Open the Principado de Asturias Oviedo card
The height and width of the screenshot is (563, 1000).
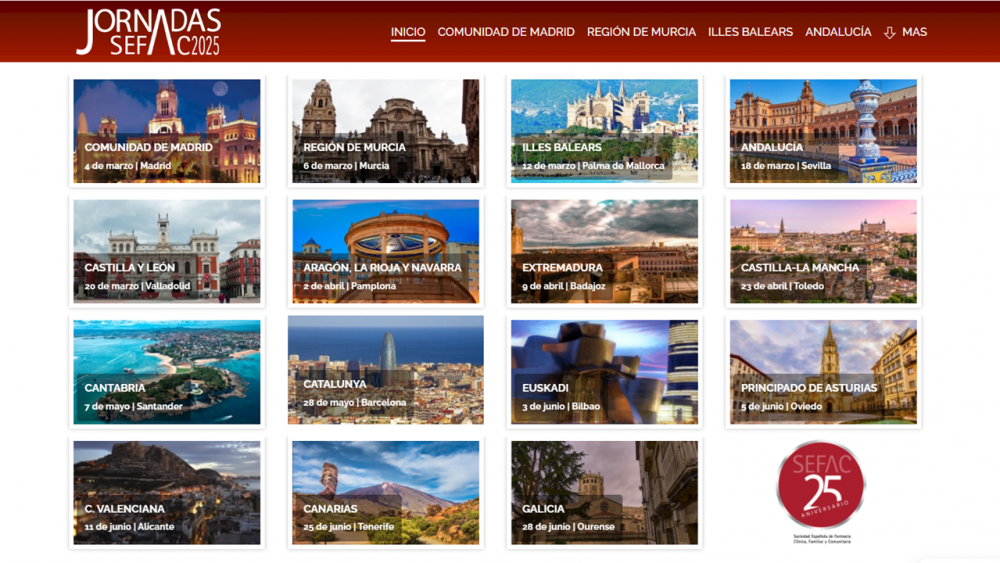click(x=823, y=372)
